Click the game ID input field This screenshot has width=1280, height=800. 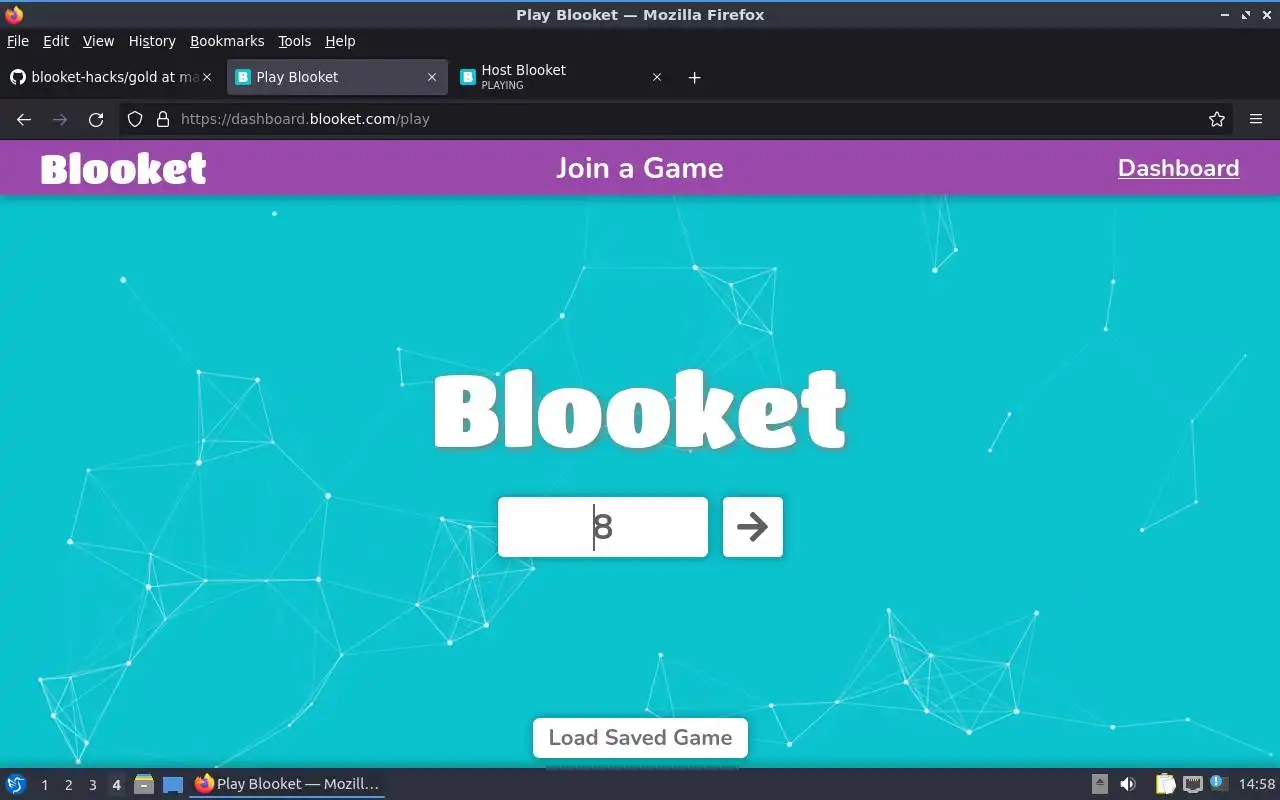click(602, 527)
